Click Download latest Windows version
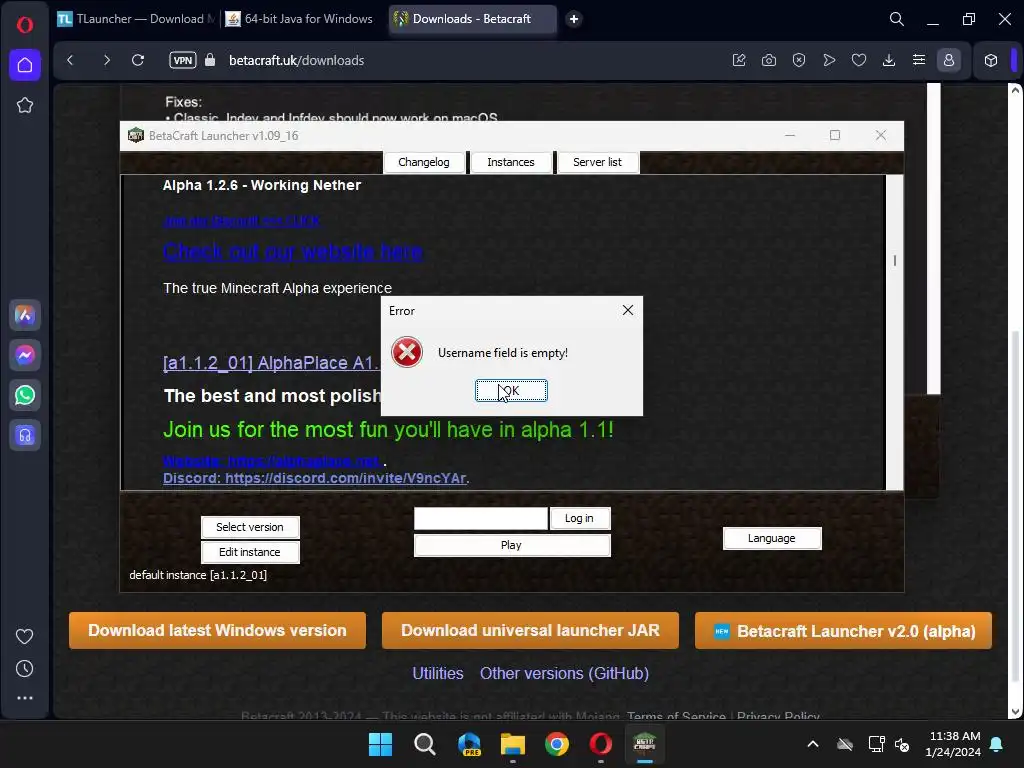 [217, 630]
